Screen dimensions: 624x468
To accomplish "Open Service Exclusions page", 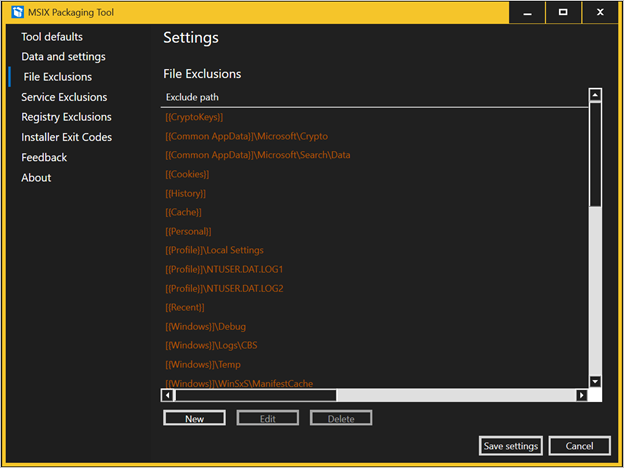I will tap(64, 97).
